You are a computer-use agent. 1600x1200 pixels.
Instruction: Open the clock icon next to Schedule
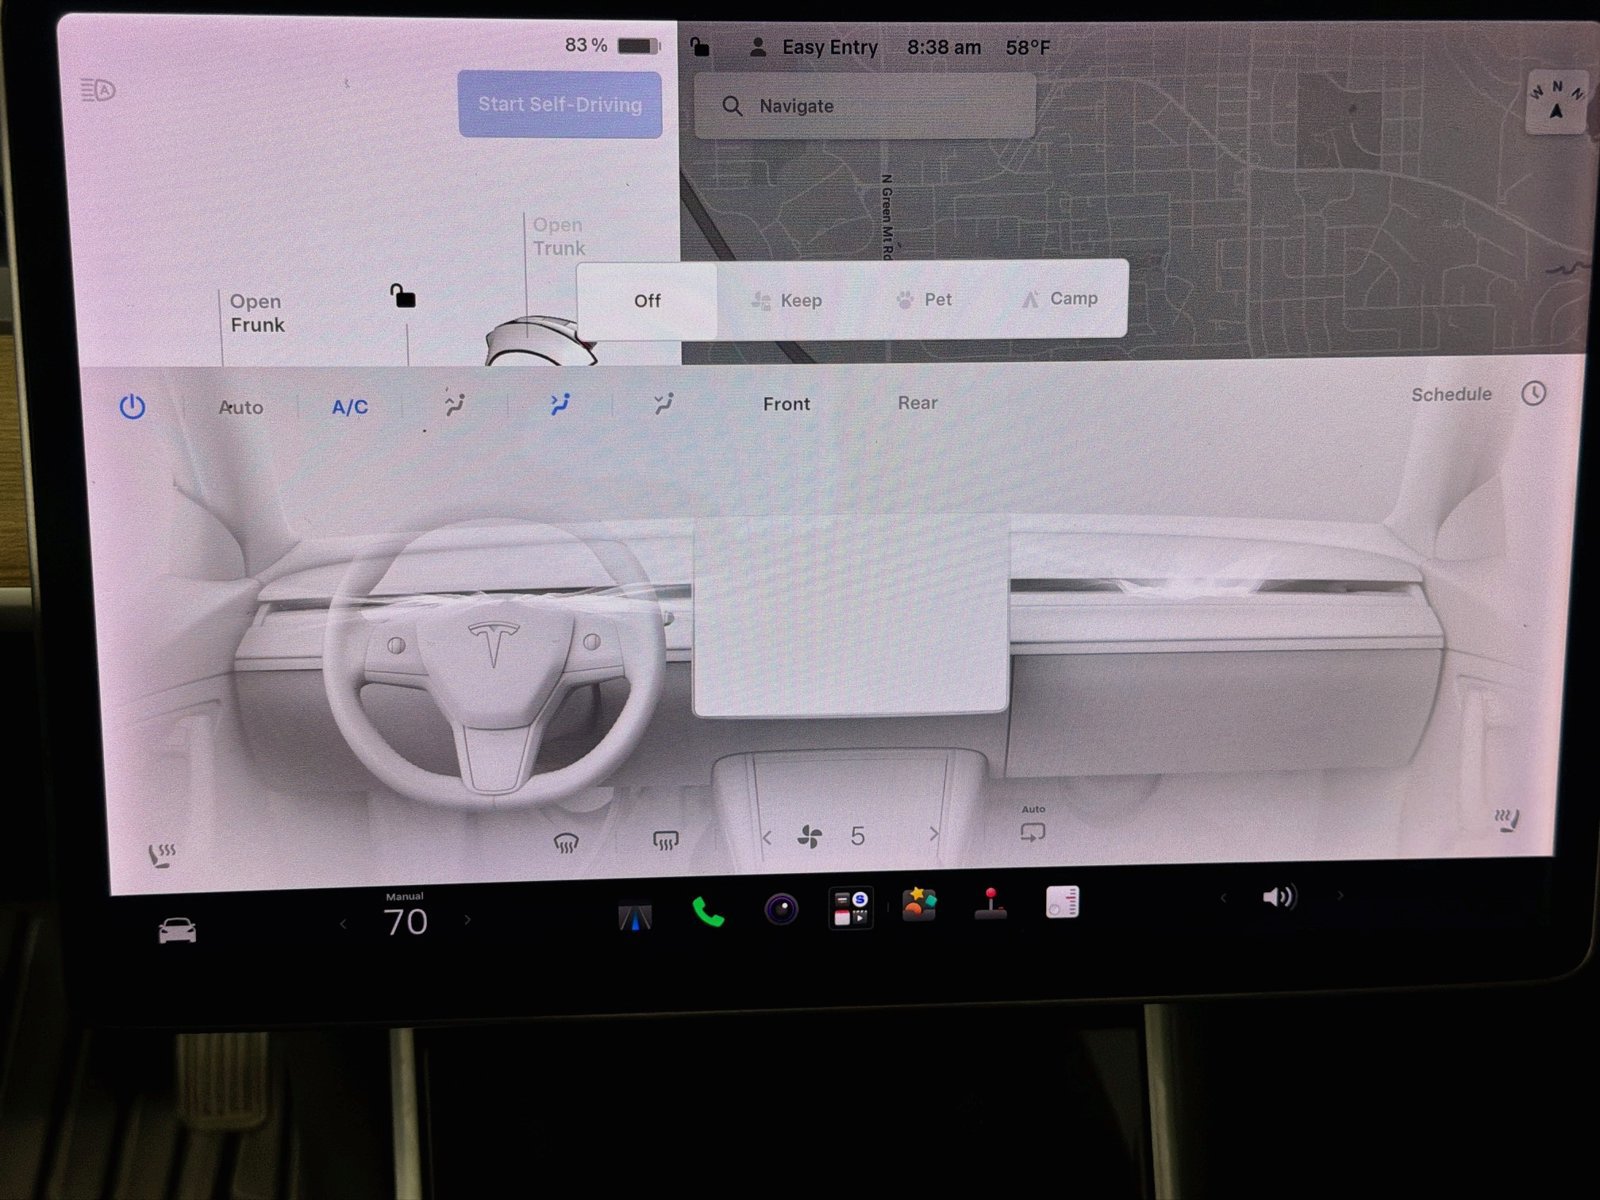(x=1533, y=393)
